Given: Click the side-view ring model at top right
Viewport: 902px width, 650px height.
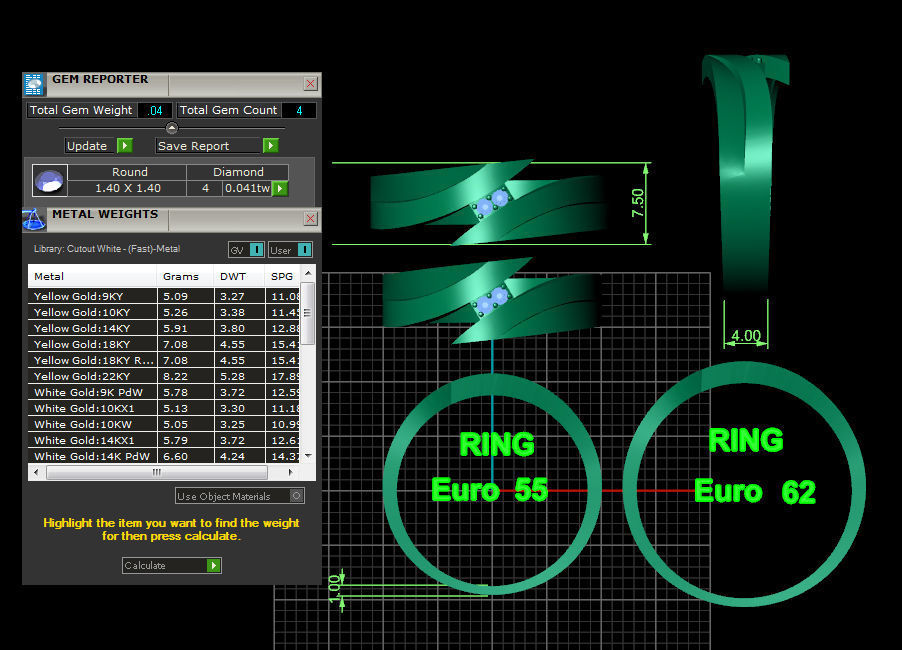Looking at the screenshot, I should 746,173.
